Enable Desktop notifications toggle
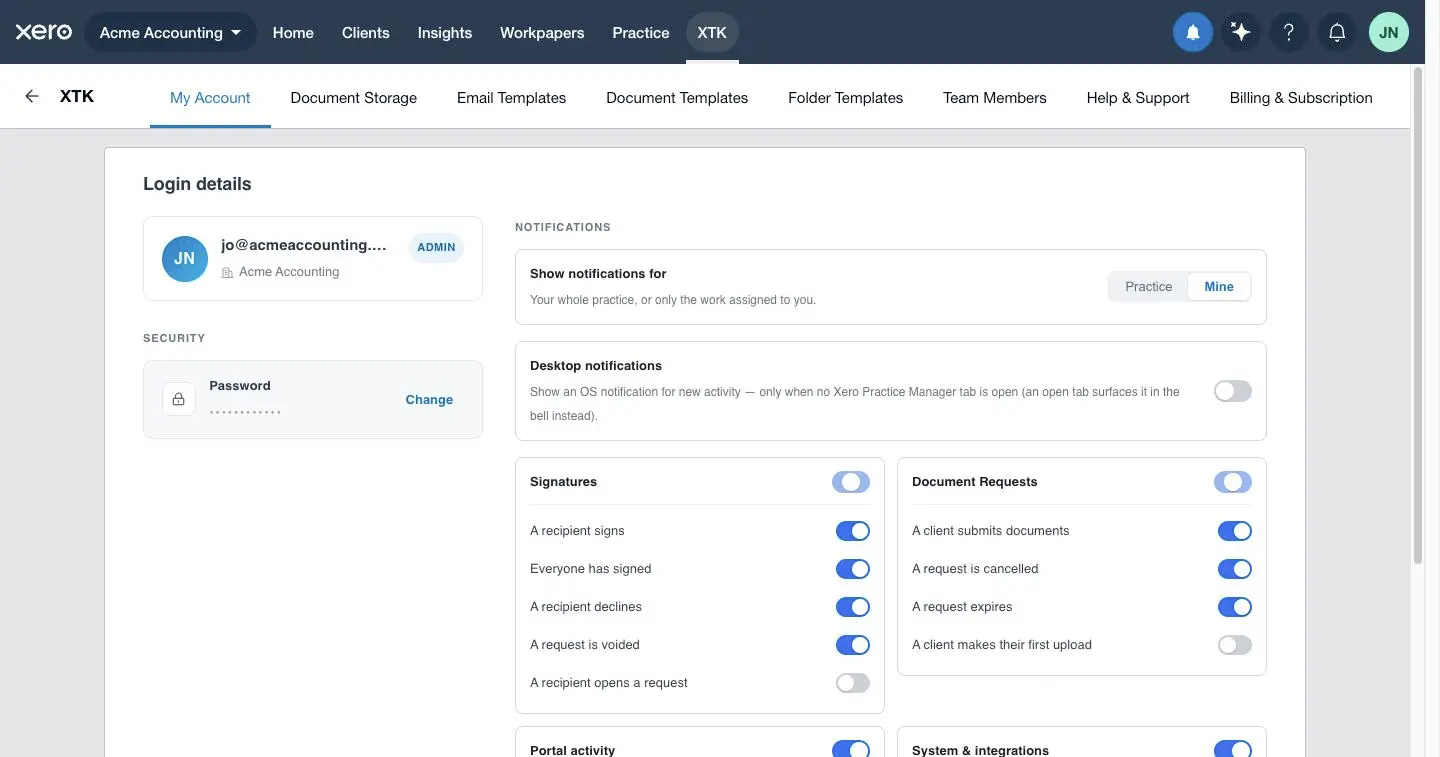The width and height of the screenshot is (1440, 757). pyautogui.click(x=1233, y=392)
